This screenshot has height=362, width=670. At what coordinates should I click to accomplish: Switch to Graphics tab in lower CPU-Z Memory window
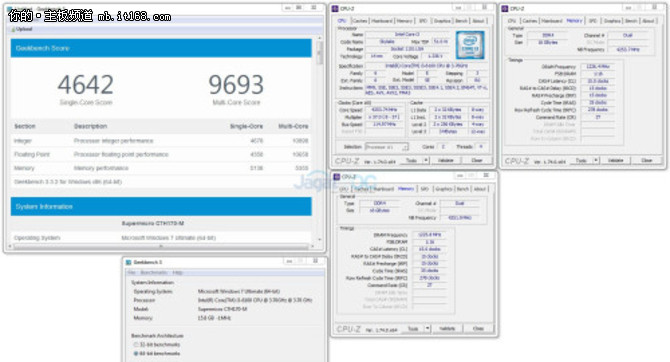tap(444, 189)
